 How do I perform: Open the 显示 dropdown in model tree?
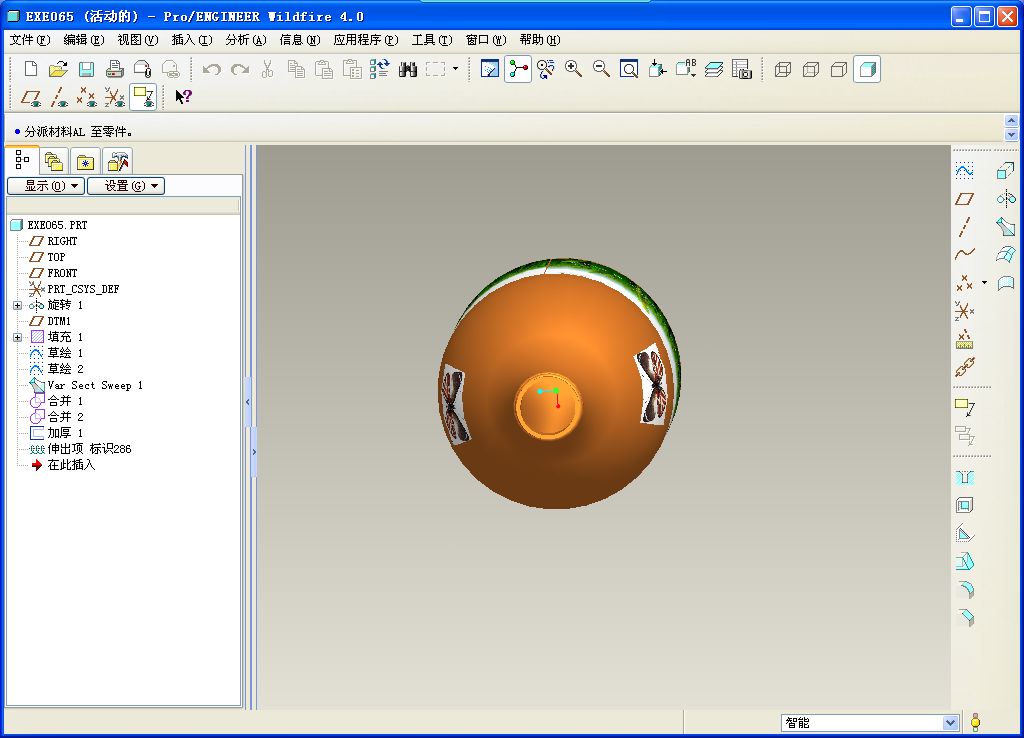tap(46, 185)
